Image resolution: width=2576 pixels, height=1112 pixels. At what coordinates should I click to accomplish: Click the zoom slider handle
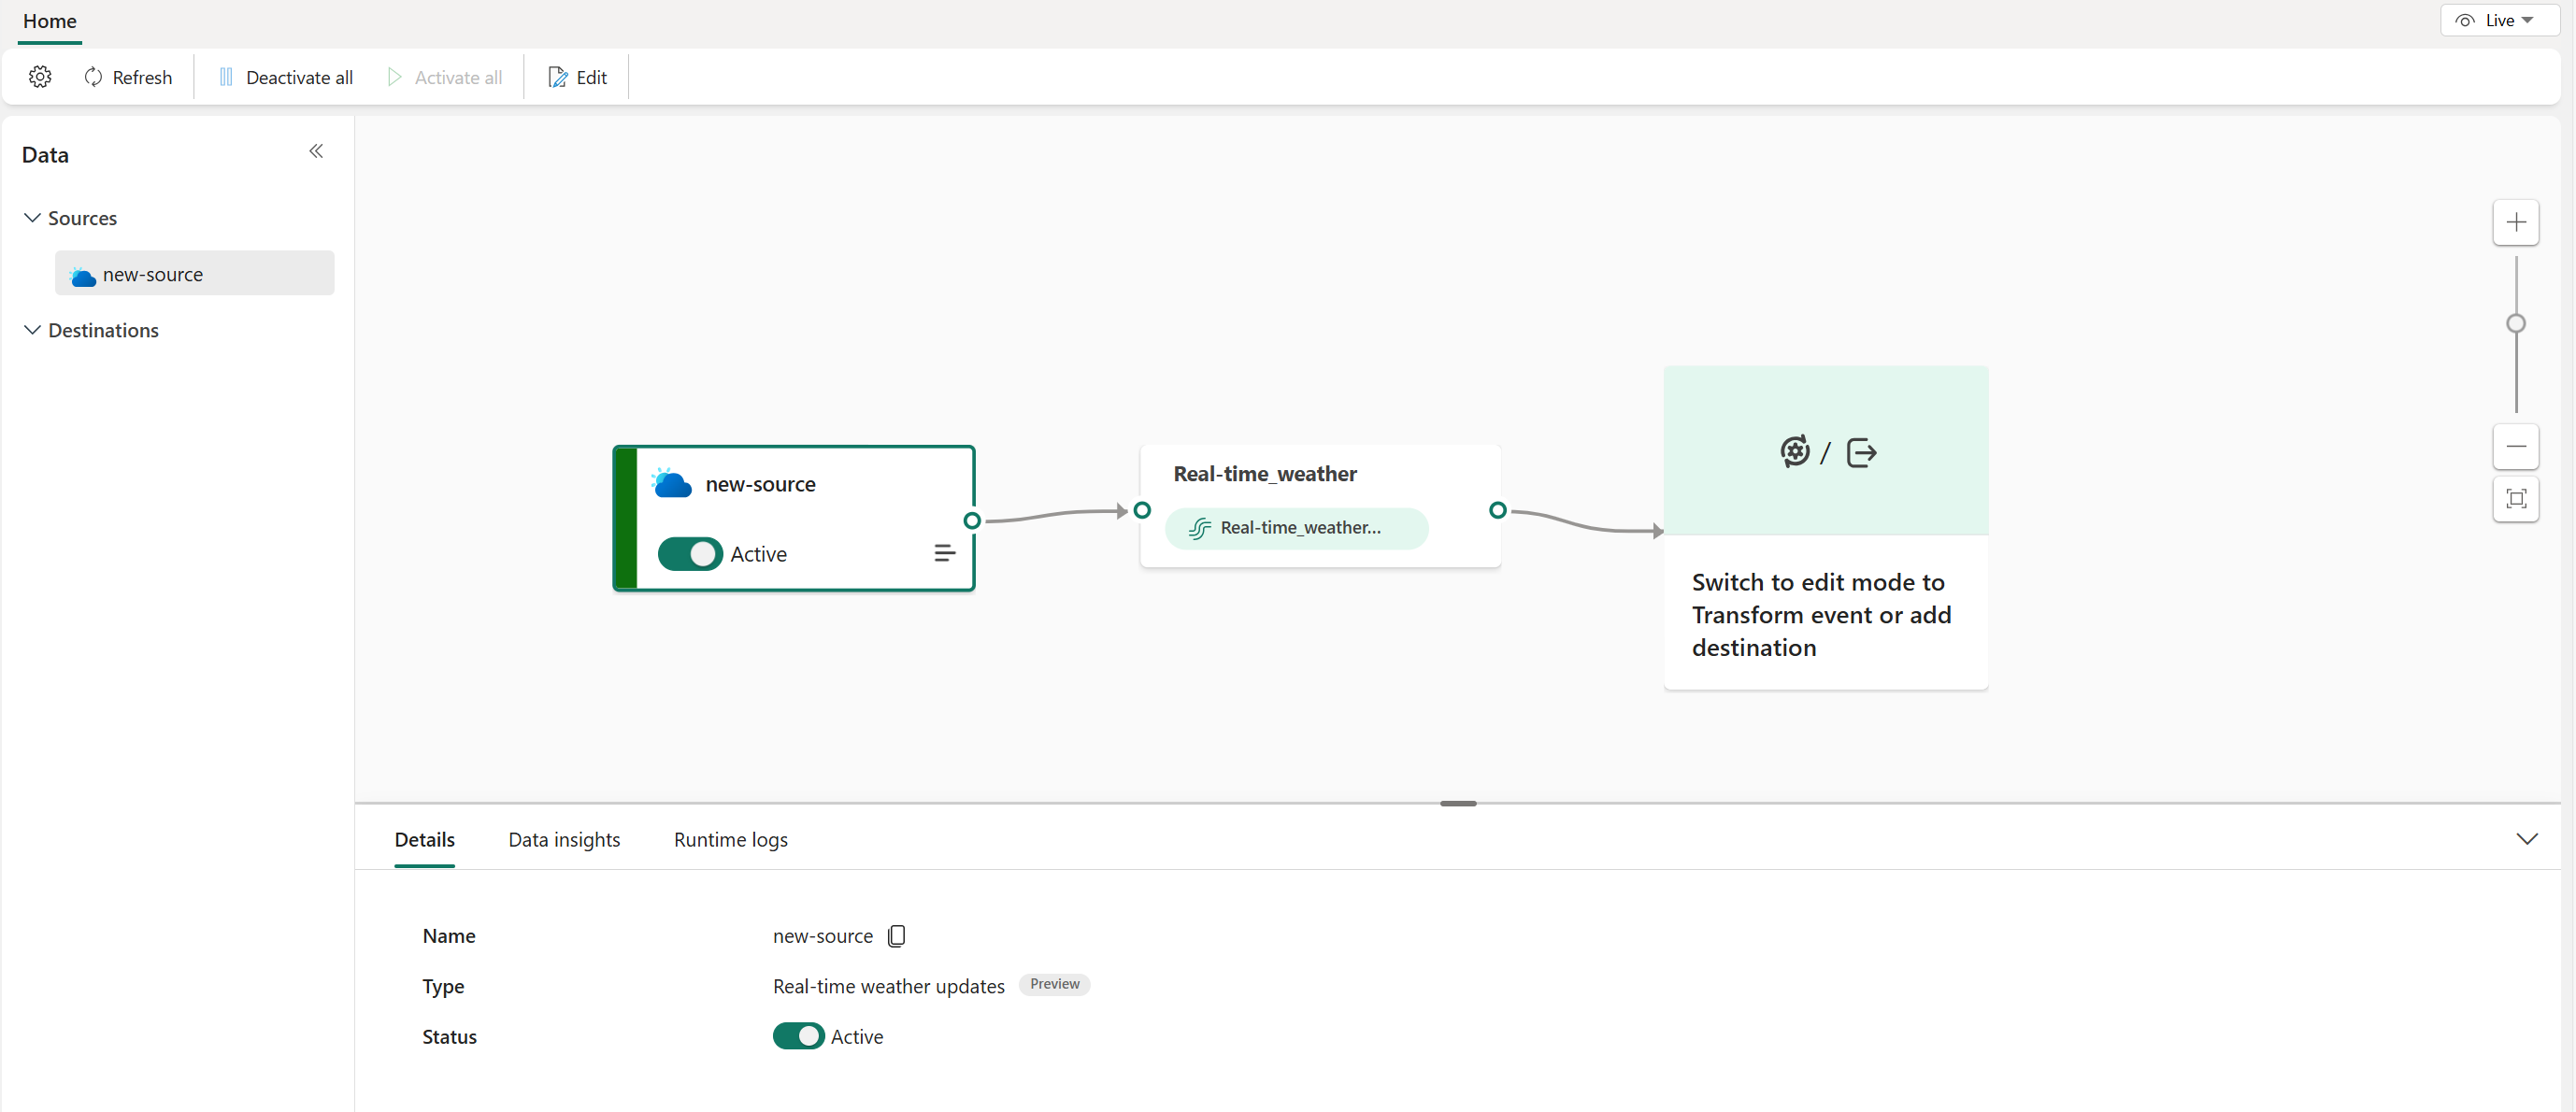pos(2515,323)
